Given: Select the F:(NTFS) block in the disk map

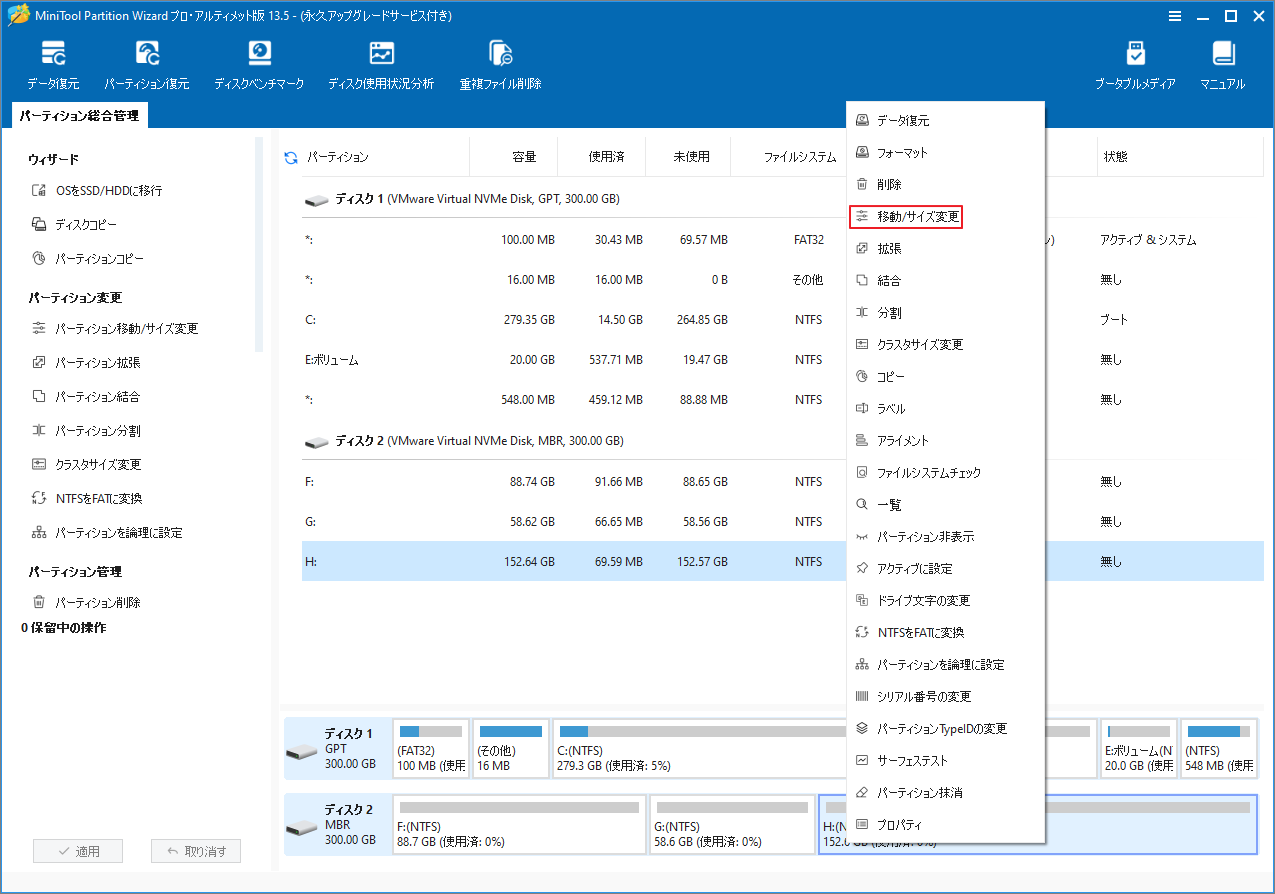Looking at the screenshot, I should (x=519, y=824).
